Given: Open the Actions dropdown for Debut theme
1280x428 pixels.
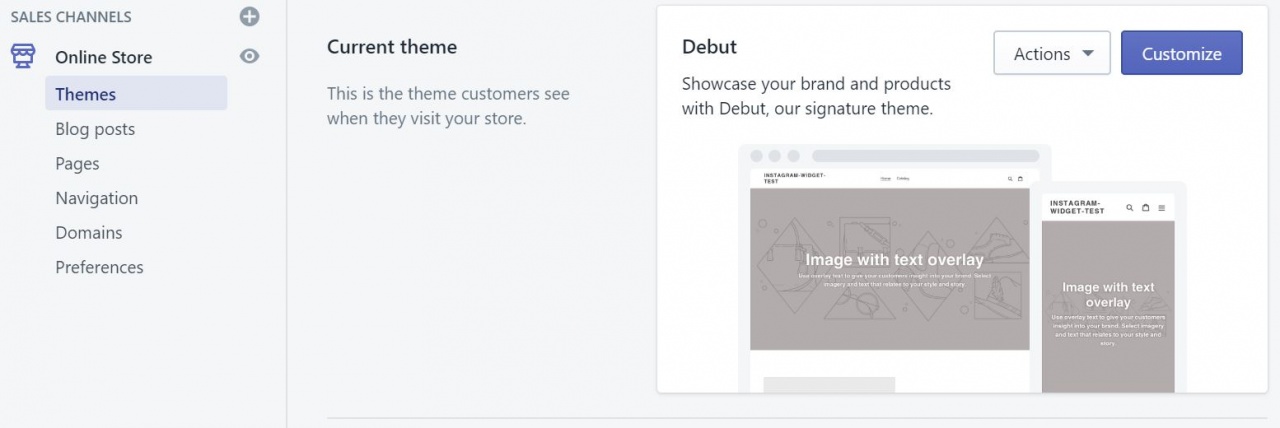Looking at the screenshot, I should (x=1052, y=53).
